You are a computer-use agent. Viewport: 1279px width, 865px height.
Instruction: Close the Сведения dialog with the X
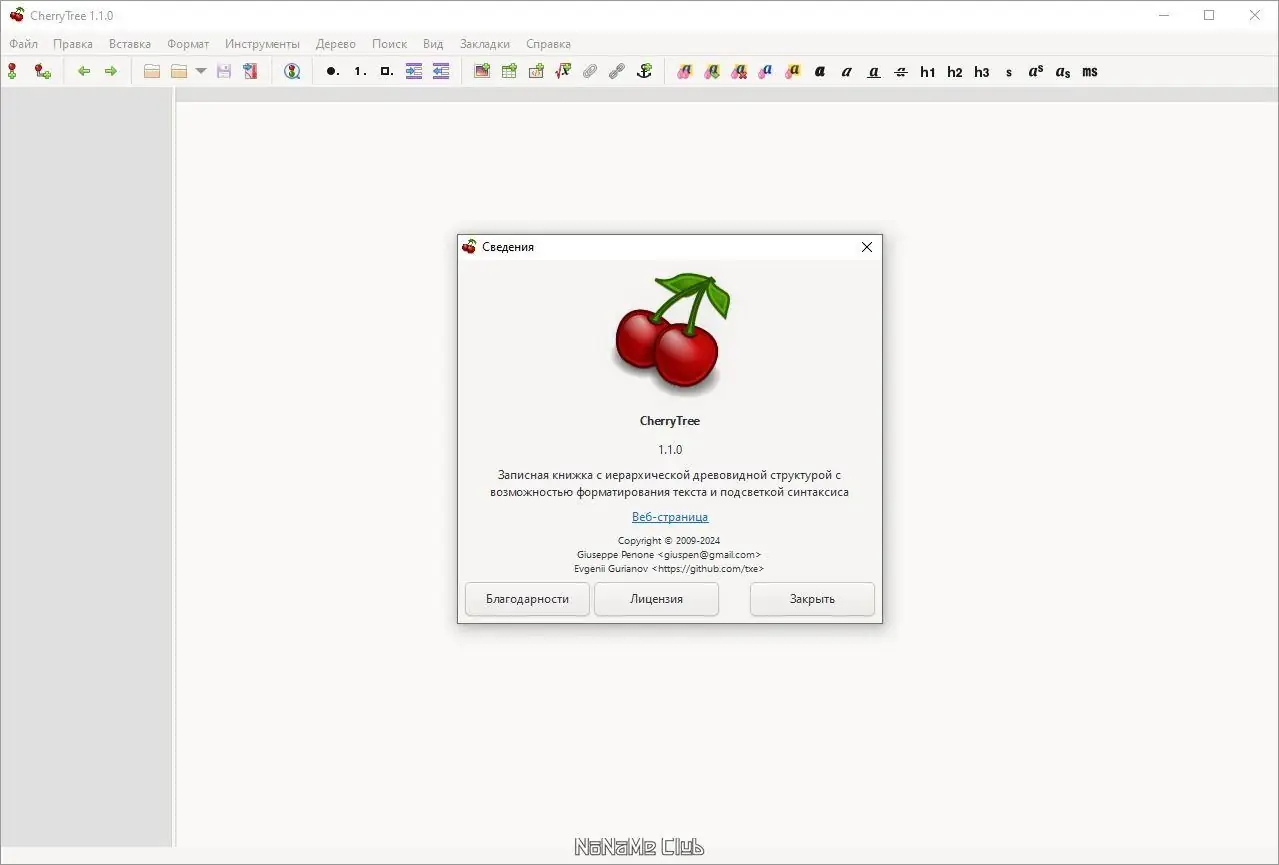tap(867, 247)
